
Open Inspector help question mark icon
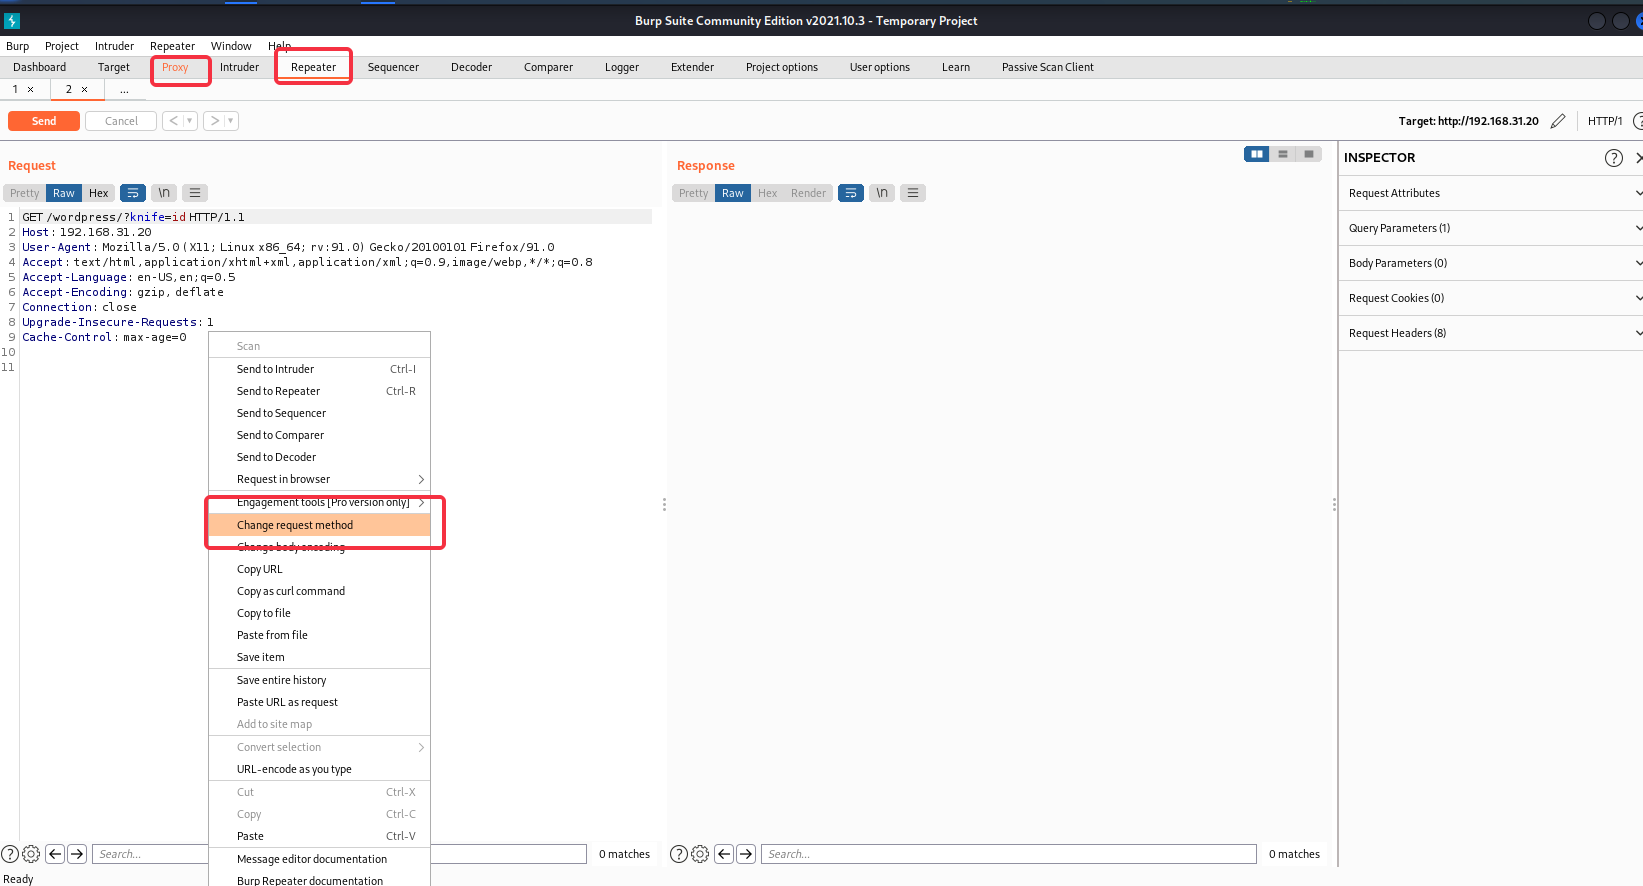tap(1613, 158)
